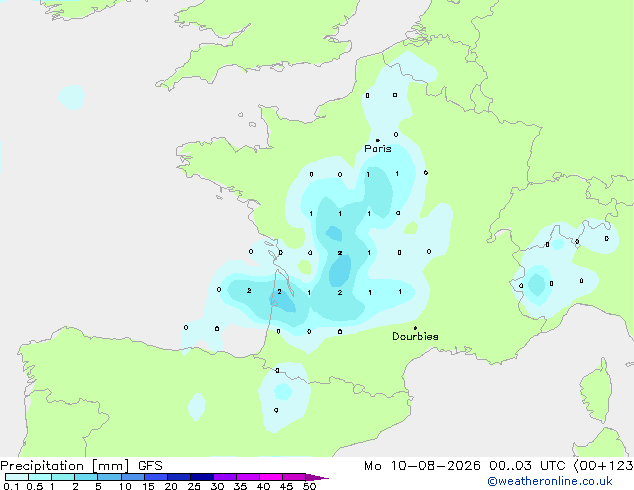Select the 40 to 45 mm legend swatch

click(x=271, y=477)
